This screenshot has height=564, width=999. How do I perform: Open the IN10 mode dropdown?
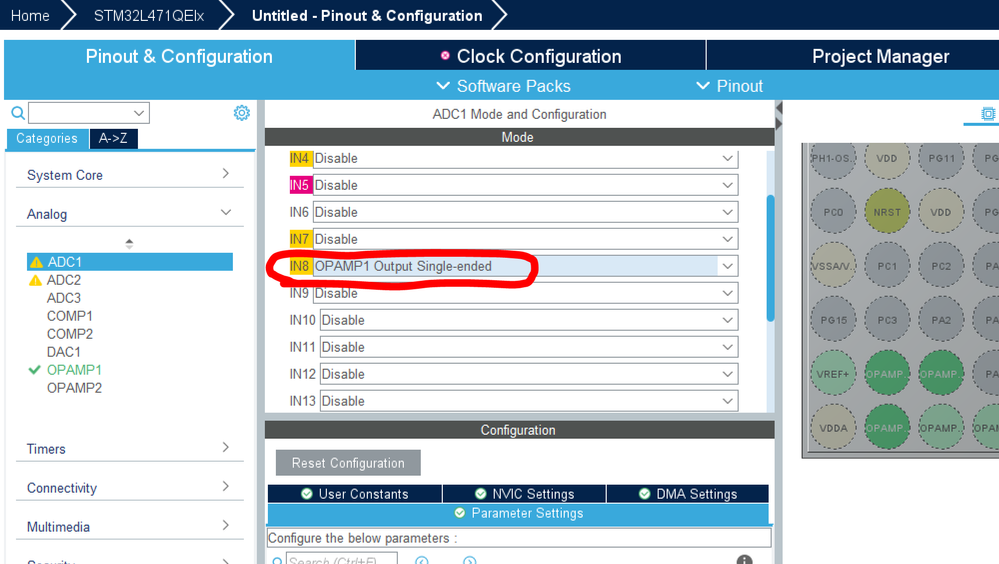[529, 320]
